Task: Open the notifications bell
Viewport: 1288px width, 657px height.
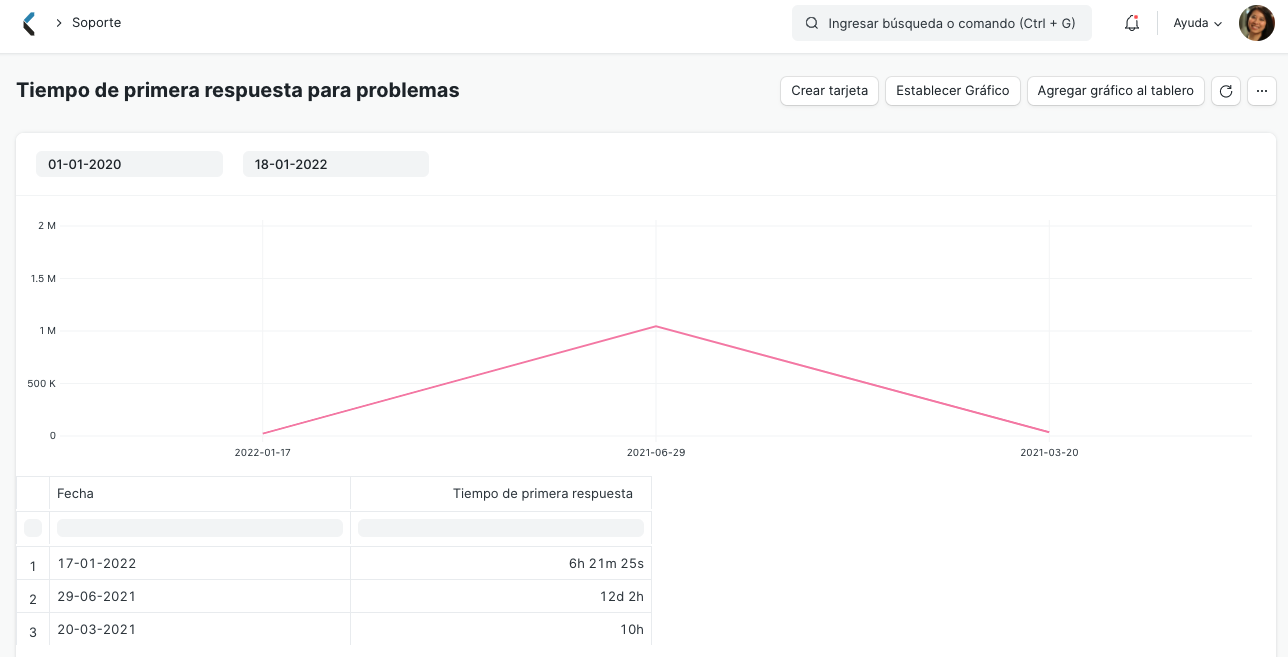Action: [x=1131, y=22]
